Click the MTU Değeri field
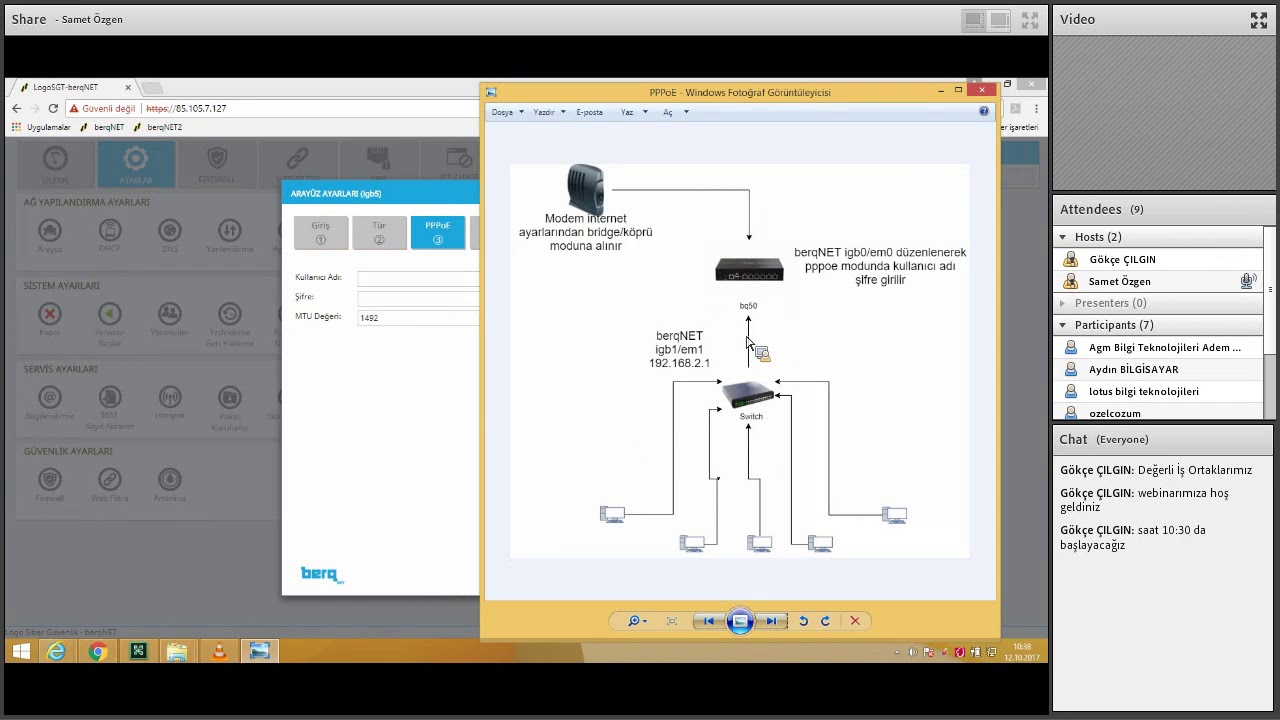Image resolution: width=1280 pixels, height=720 pixels. coord(418,317)
